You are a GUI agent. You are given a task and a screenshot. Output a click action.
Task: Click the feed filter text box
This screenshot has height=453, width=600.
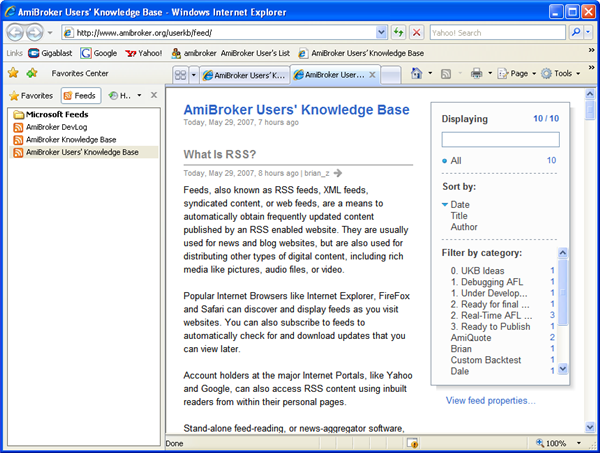point(500,139)
